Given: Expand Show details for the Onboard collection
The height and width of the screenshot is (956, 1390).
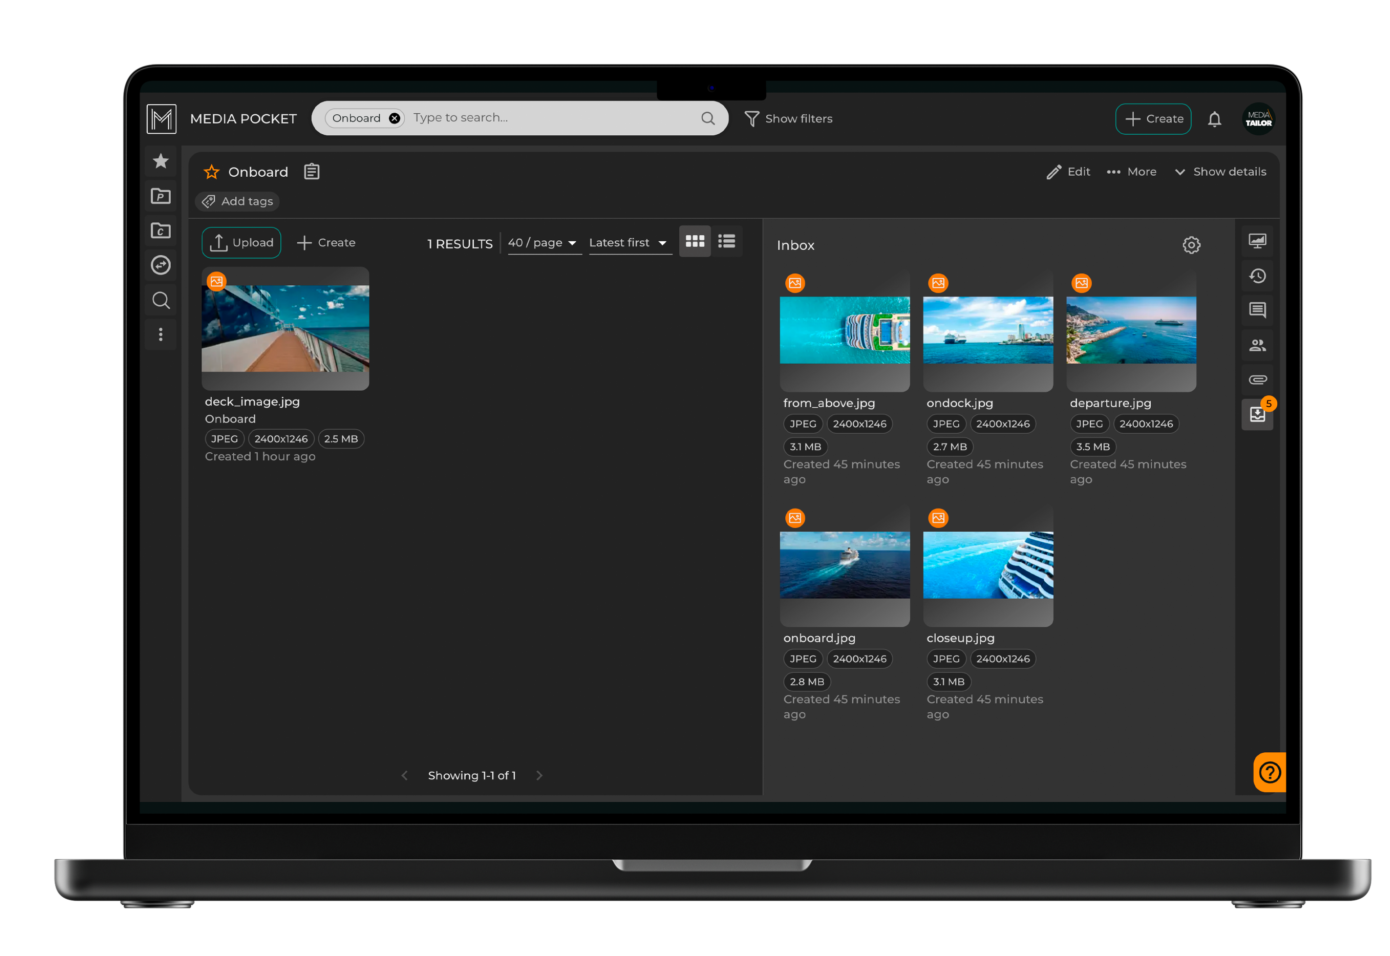Looking at the screenshot, I should 1220,171.
